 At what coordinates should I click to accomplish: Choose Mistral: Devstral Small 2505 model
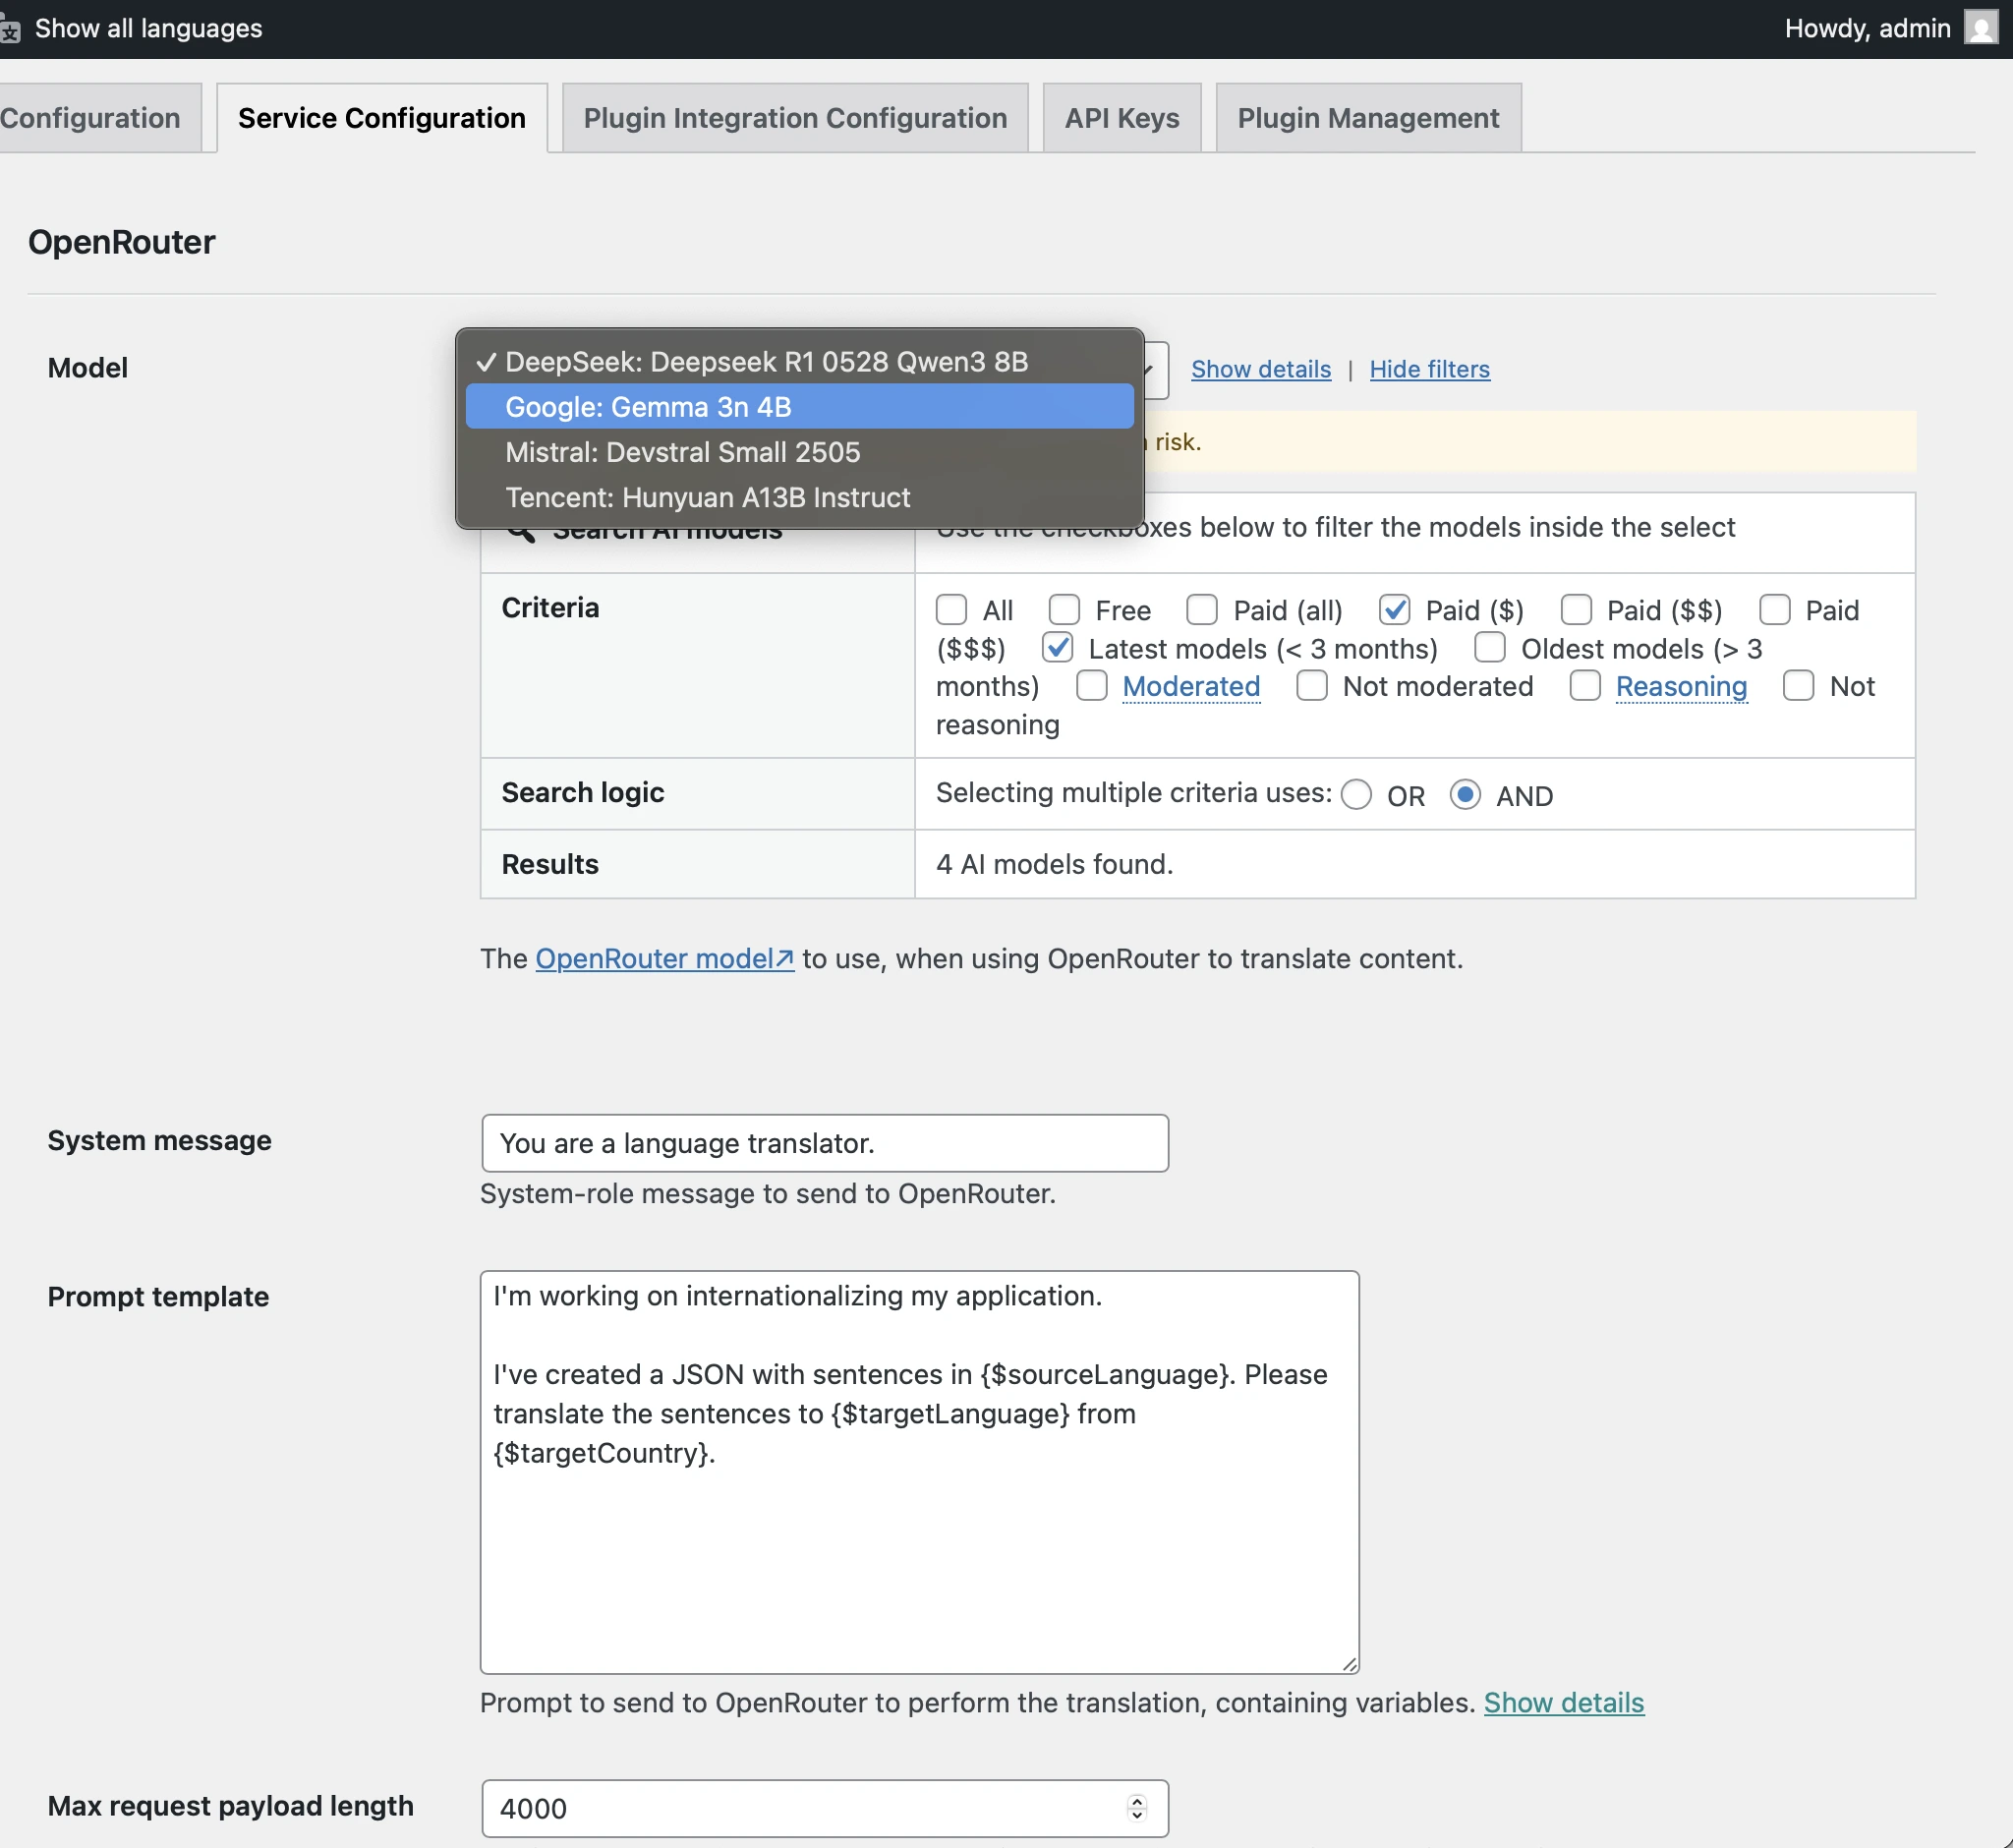[682, 452]
